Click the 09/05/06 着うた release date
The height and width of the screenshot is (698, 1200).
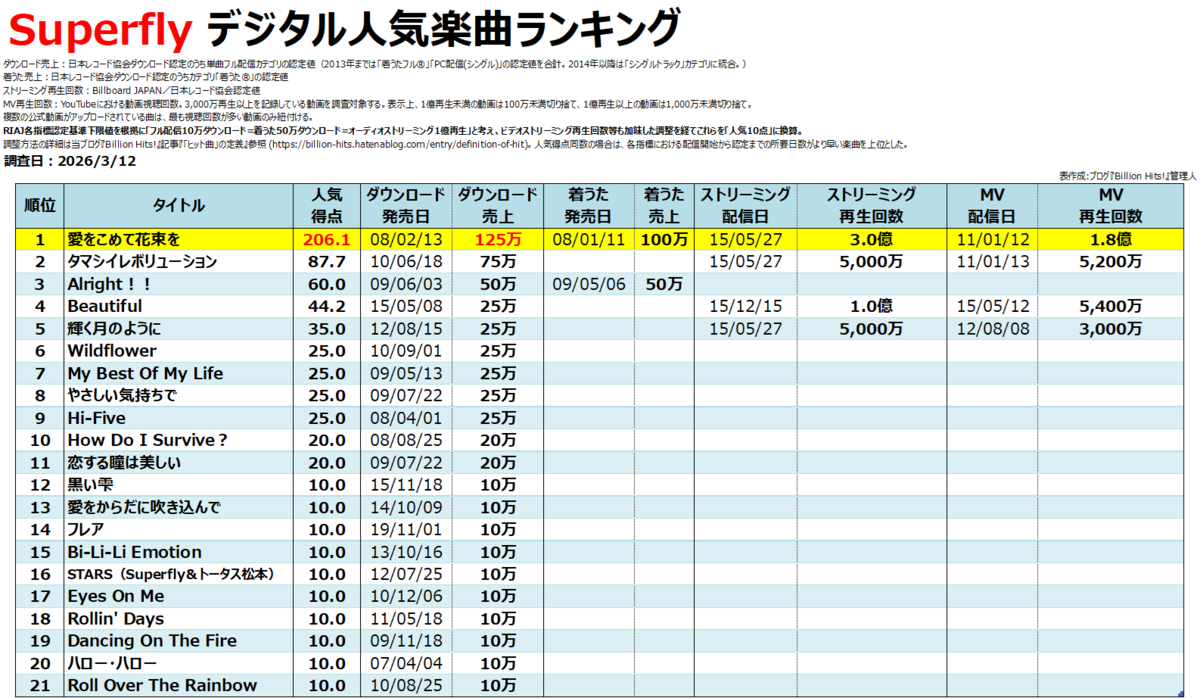[x=587, y=284]
